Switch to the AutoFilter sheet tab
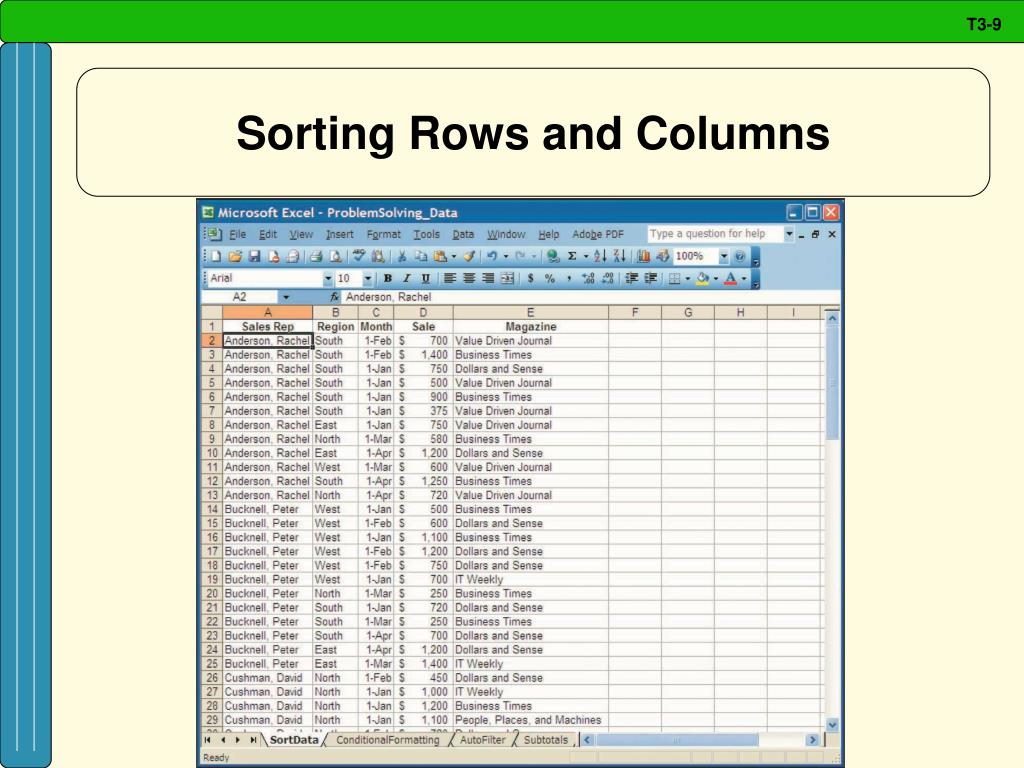This screenshot has height=768, width=1024. coord(483,740)
